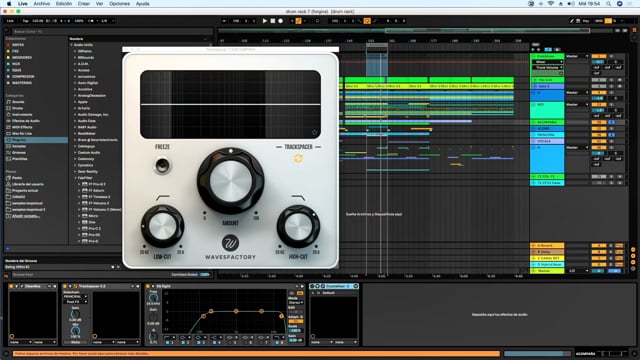Open the Max for Live category
Screen dimensions: 640x360
[x=22, y=133]
